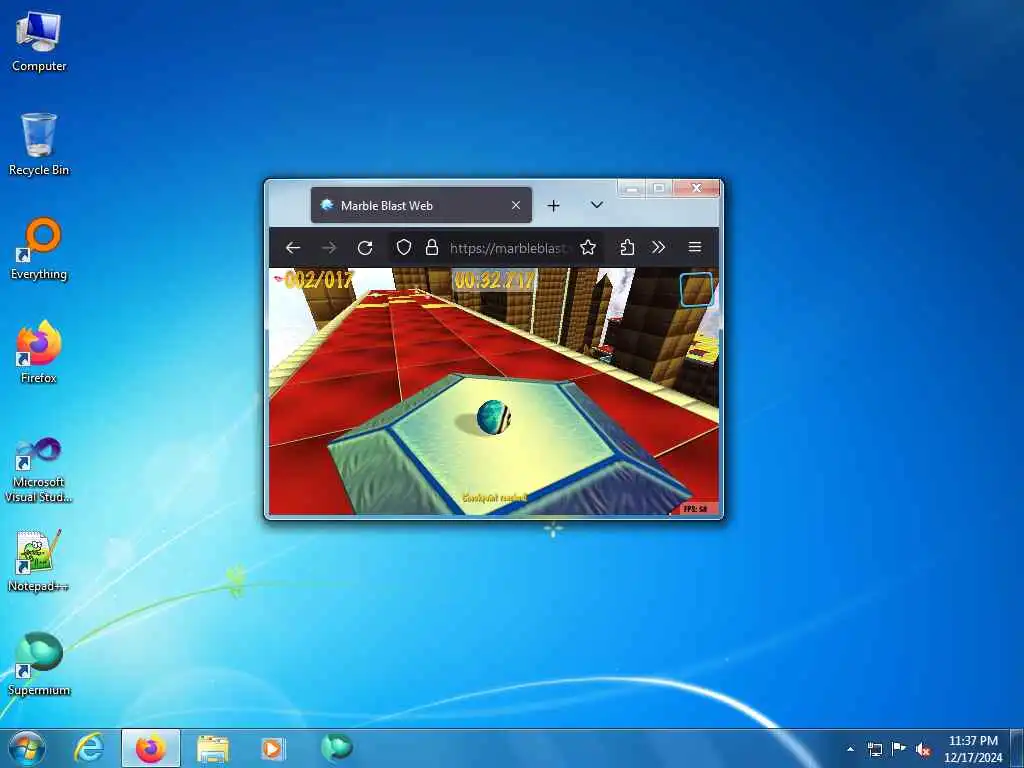Close the Marble Blast Web tab

pyautogui.click(x=516, y=205)
